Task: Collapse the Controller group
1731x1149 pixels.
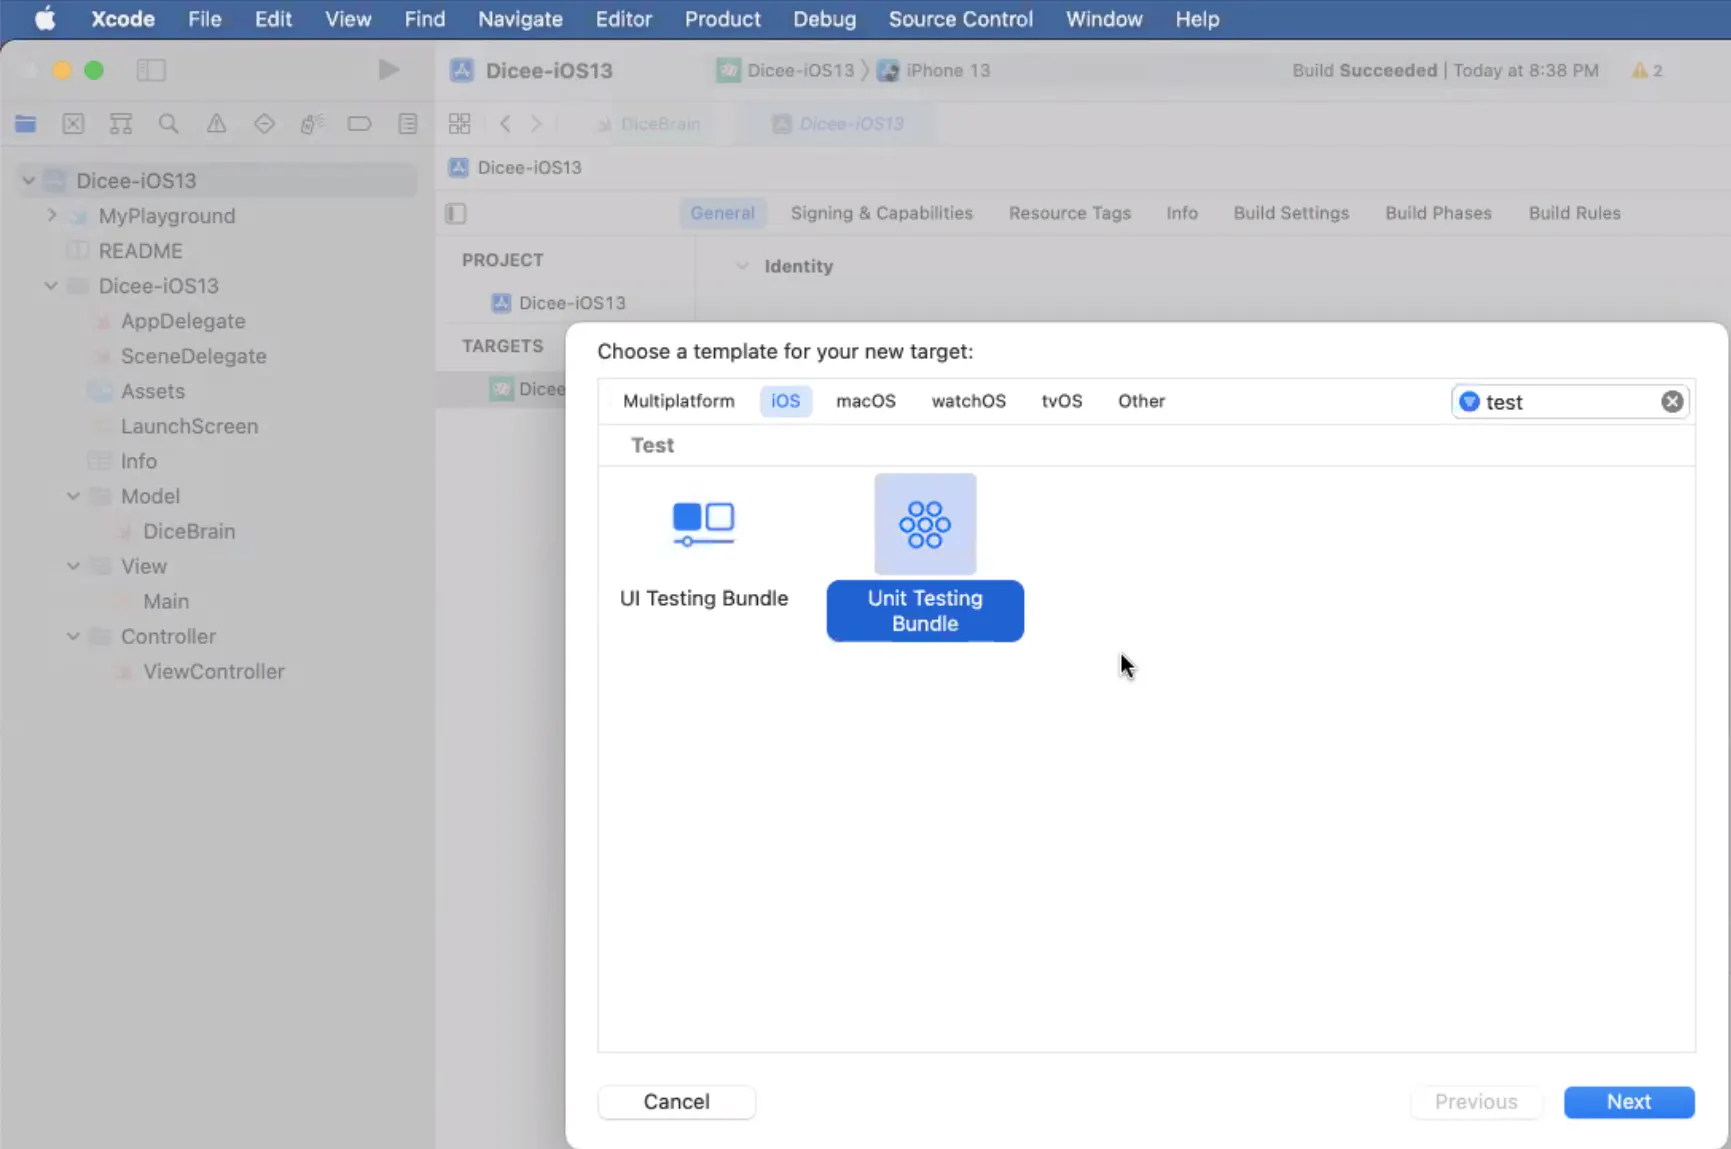Action: coord(73,636)
